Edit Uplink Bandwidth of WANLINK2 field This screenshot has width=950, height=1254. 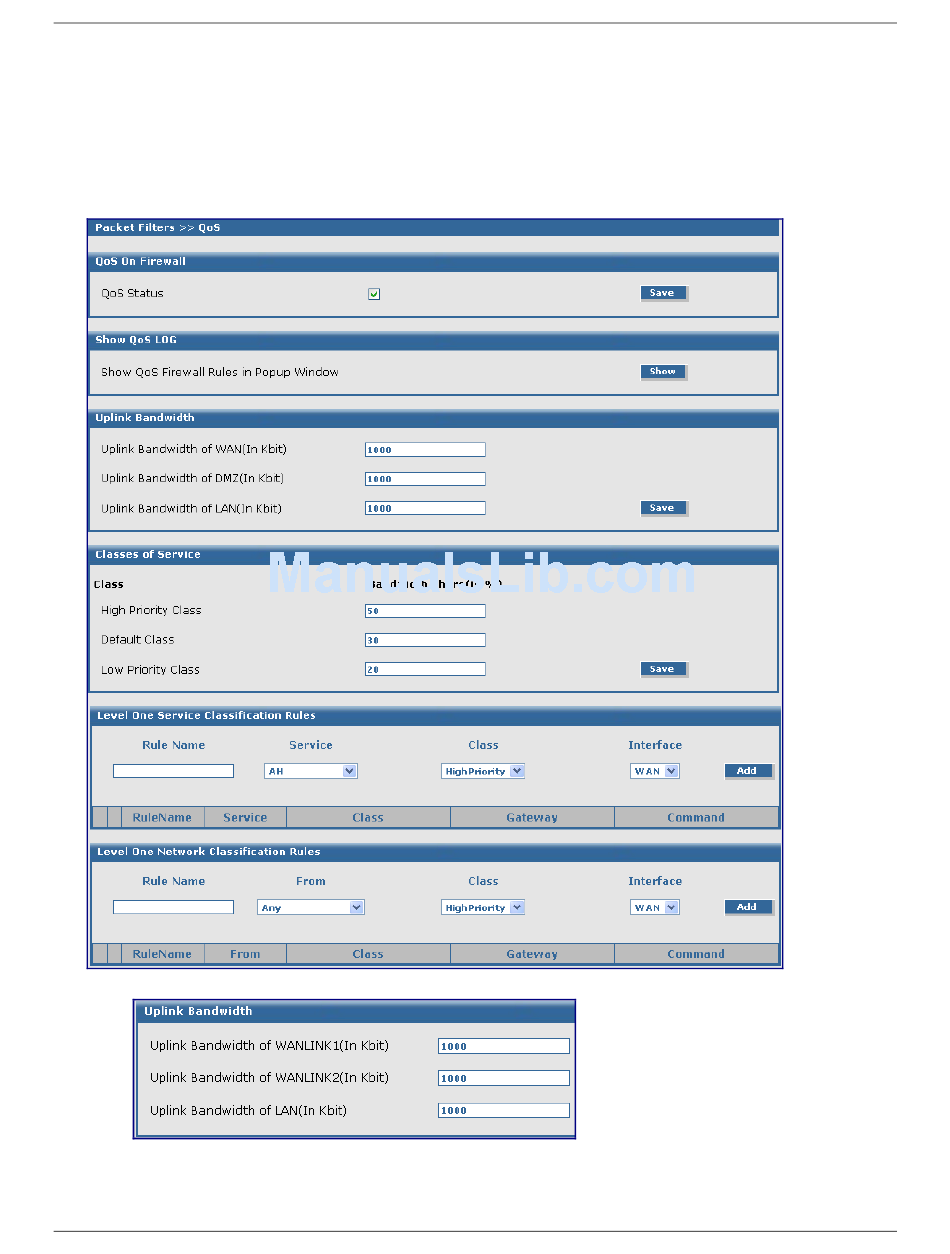click(504, 1078)
